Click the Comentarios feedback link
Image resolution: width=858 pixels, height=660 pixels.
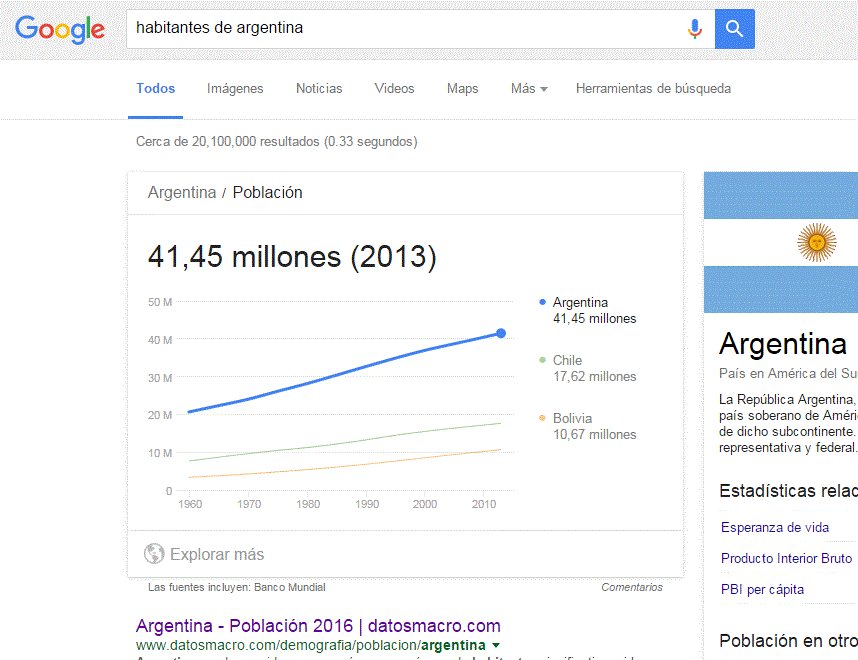click(x=631, y=587)
